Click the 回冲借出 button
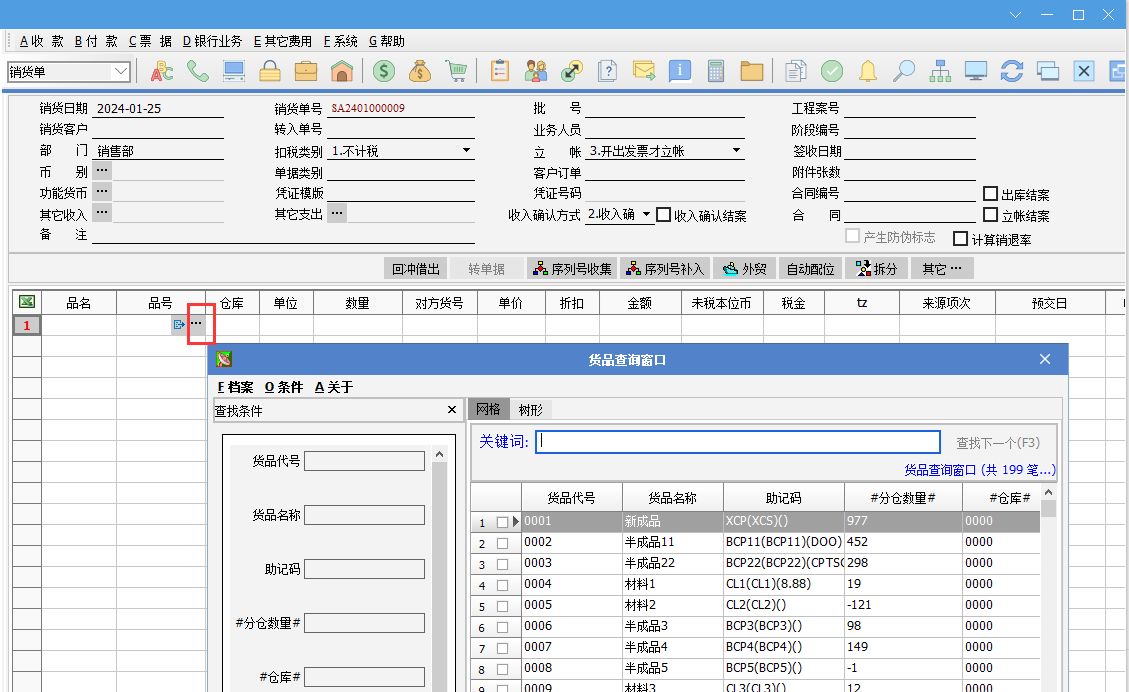Viewport: 1129px width, 692px height. click(415, 269)
